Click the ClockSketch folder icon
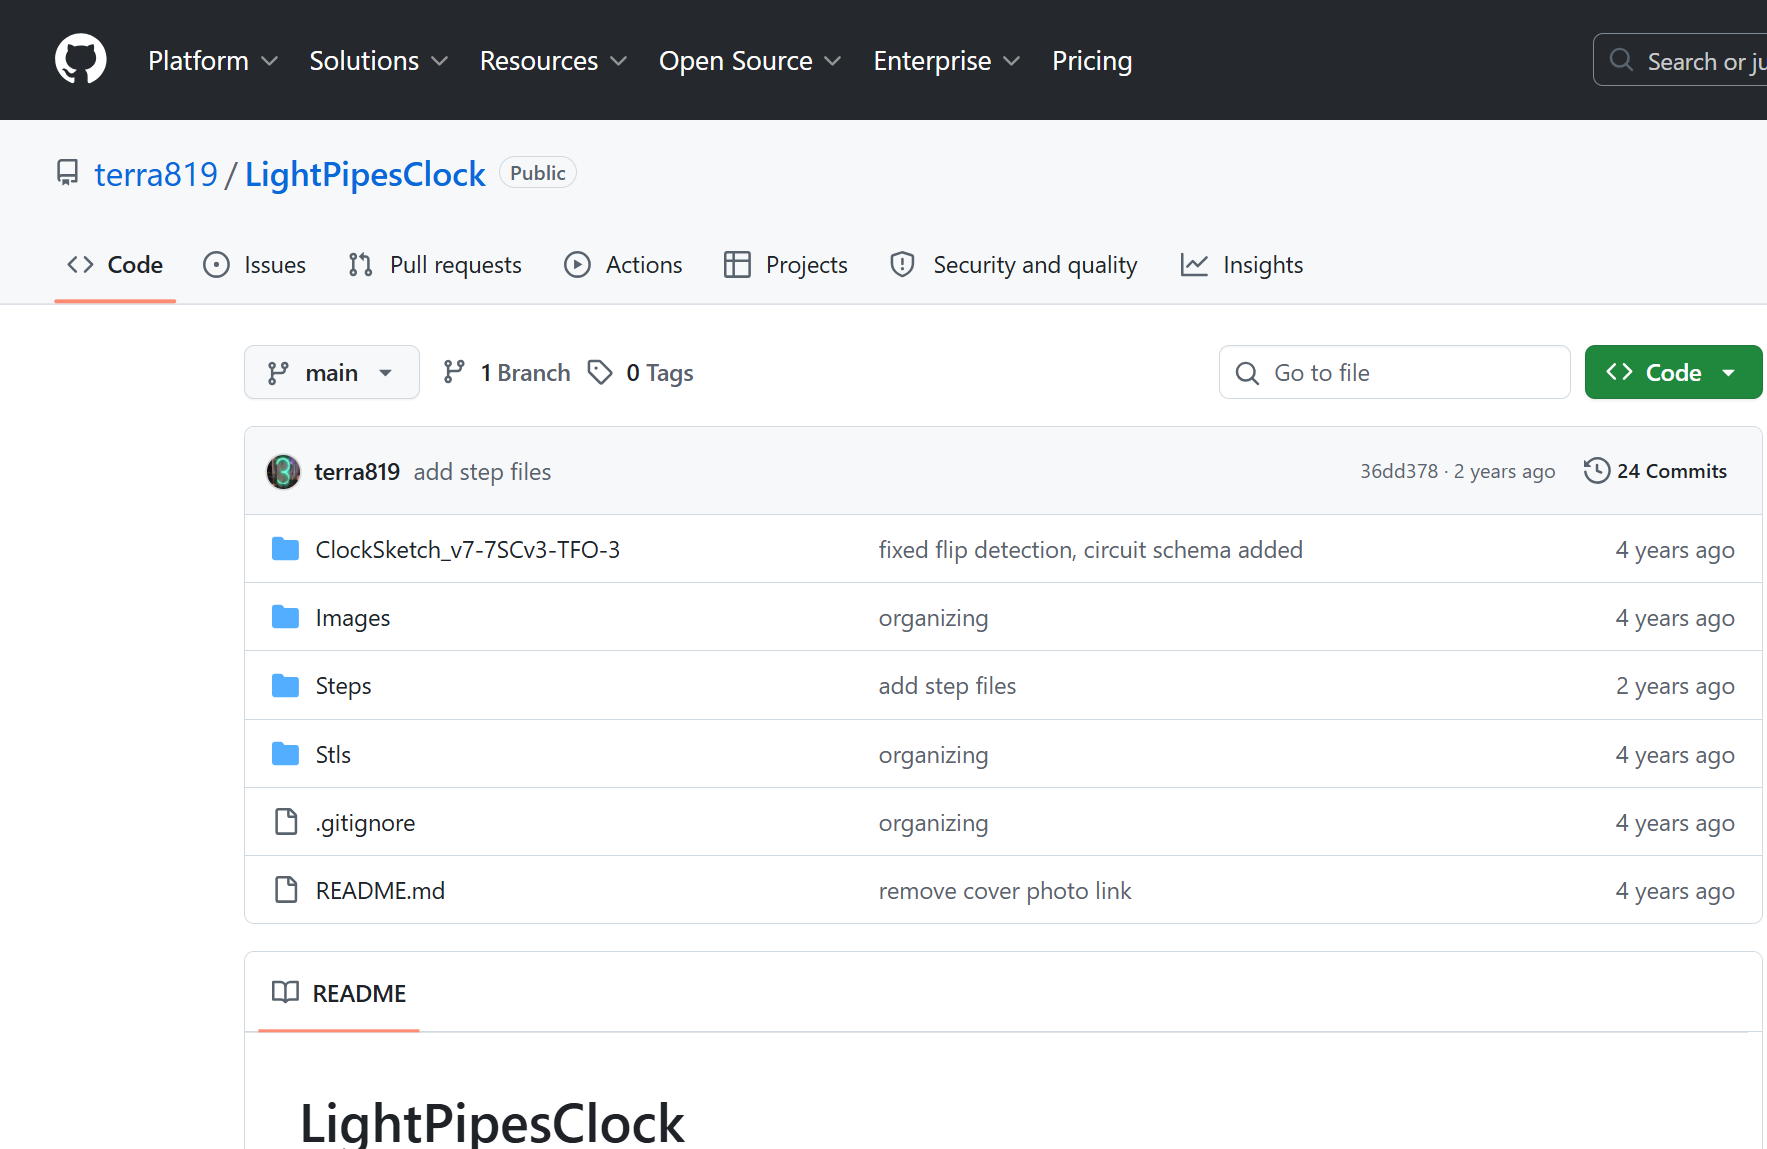1767x1149 pixels. (x=286, y=549)
